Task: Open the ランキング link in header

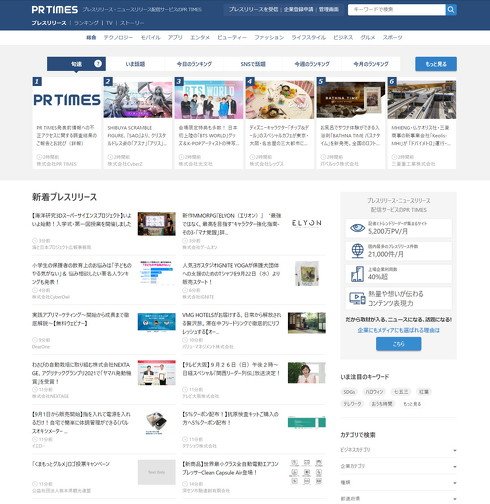Action: tap(86, 23)
